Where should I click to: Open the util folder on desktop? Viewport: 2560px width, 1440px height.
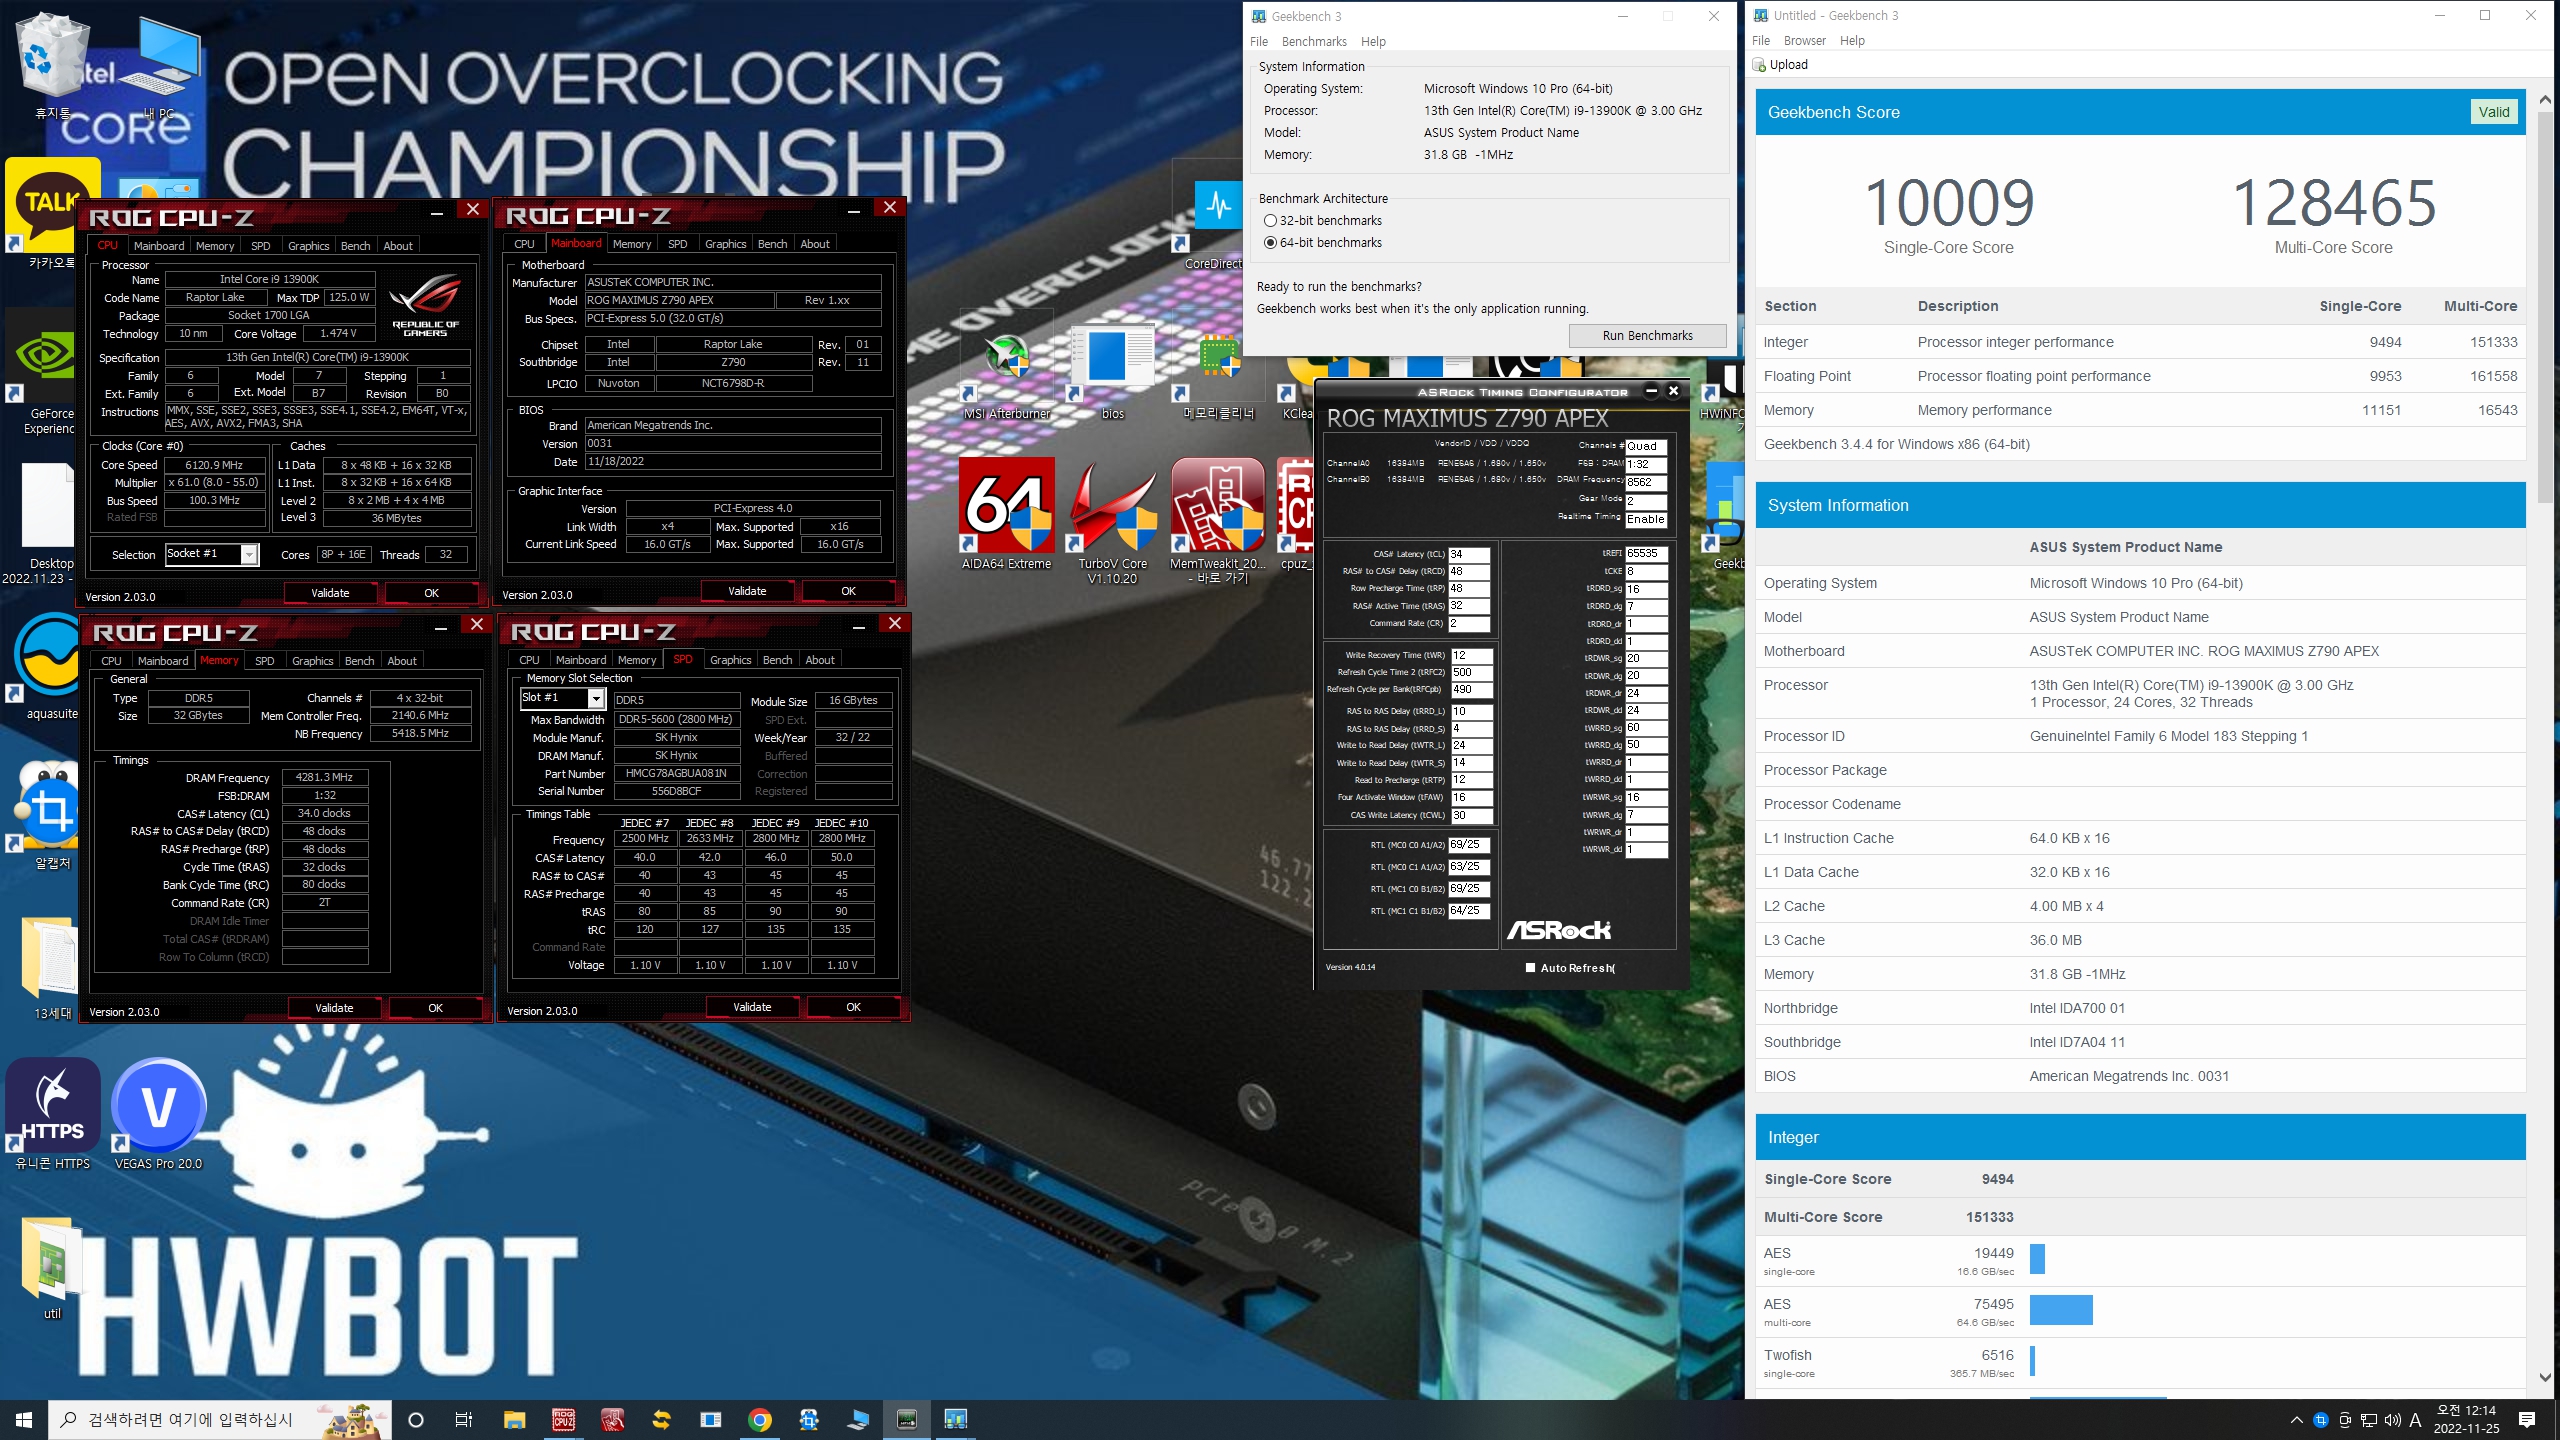click(50, 1268)
